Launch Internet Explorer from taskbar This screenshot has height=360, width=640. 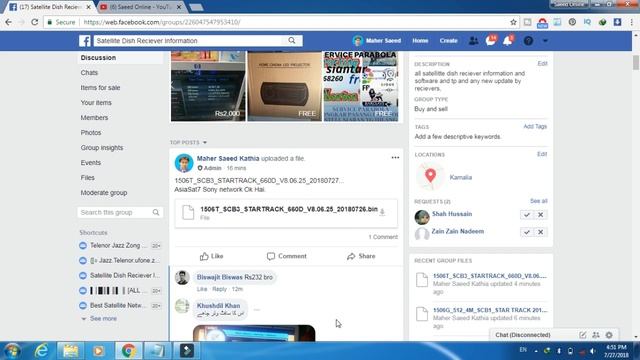[x=41, y=351]
